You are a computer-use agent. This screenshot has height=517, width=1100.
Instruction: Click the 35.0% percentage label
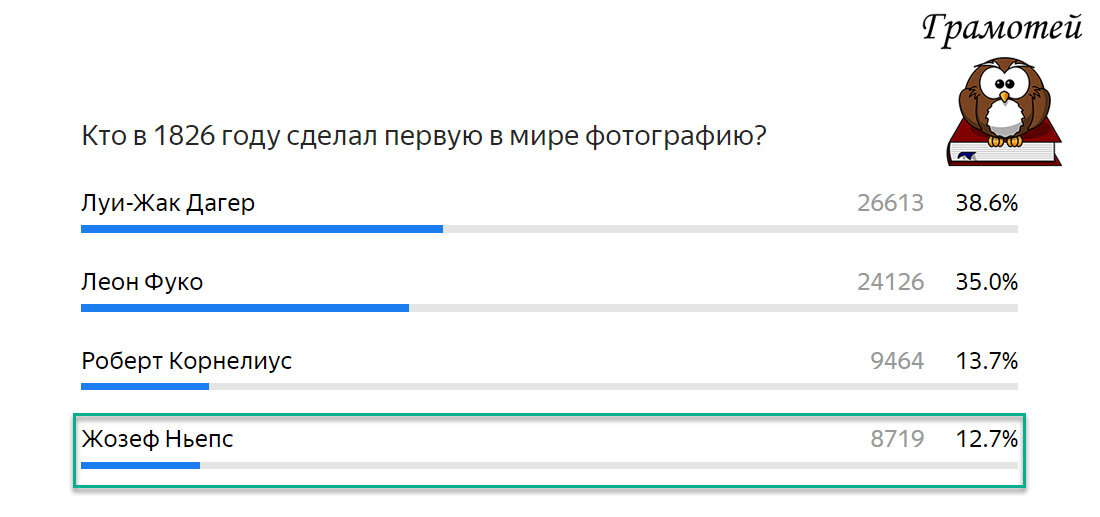point(986,282)
